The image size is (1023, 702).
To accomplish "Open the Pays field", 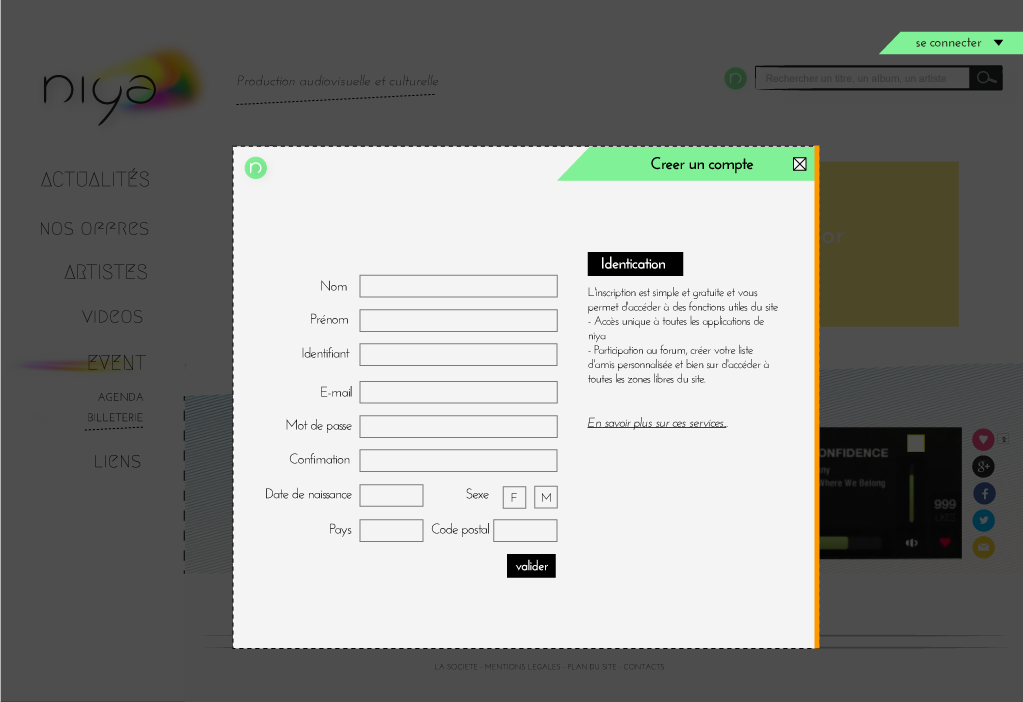I will 391,530.
